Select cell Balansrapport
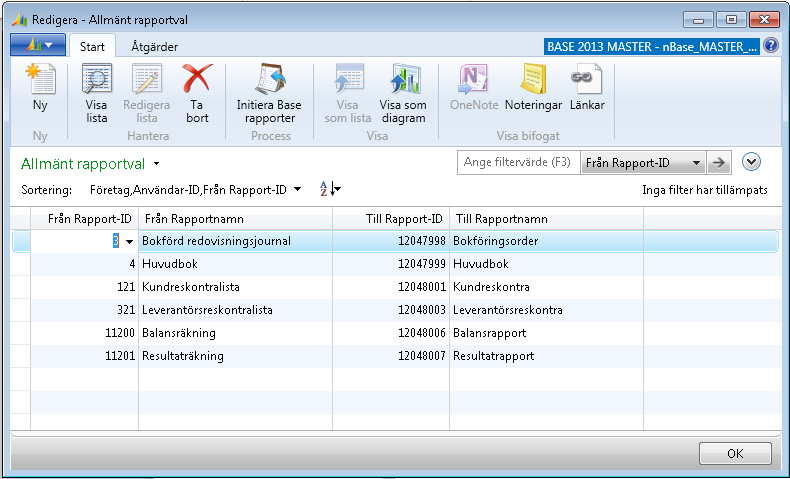The image size is (790, 479). click(x=546, y=333)
